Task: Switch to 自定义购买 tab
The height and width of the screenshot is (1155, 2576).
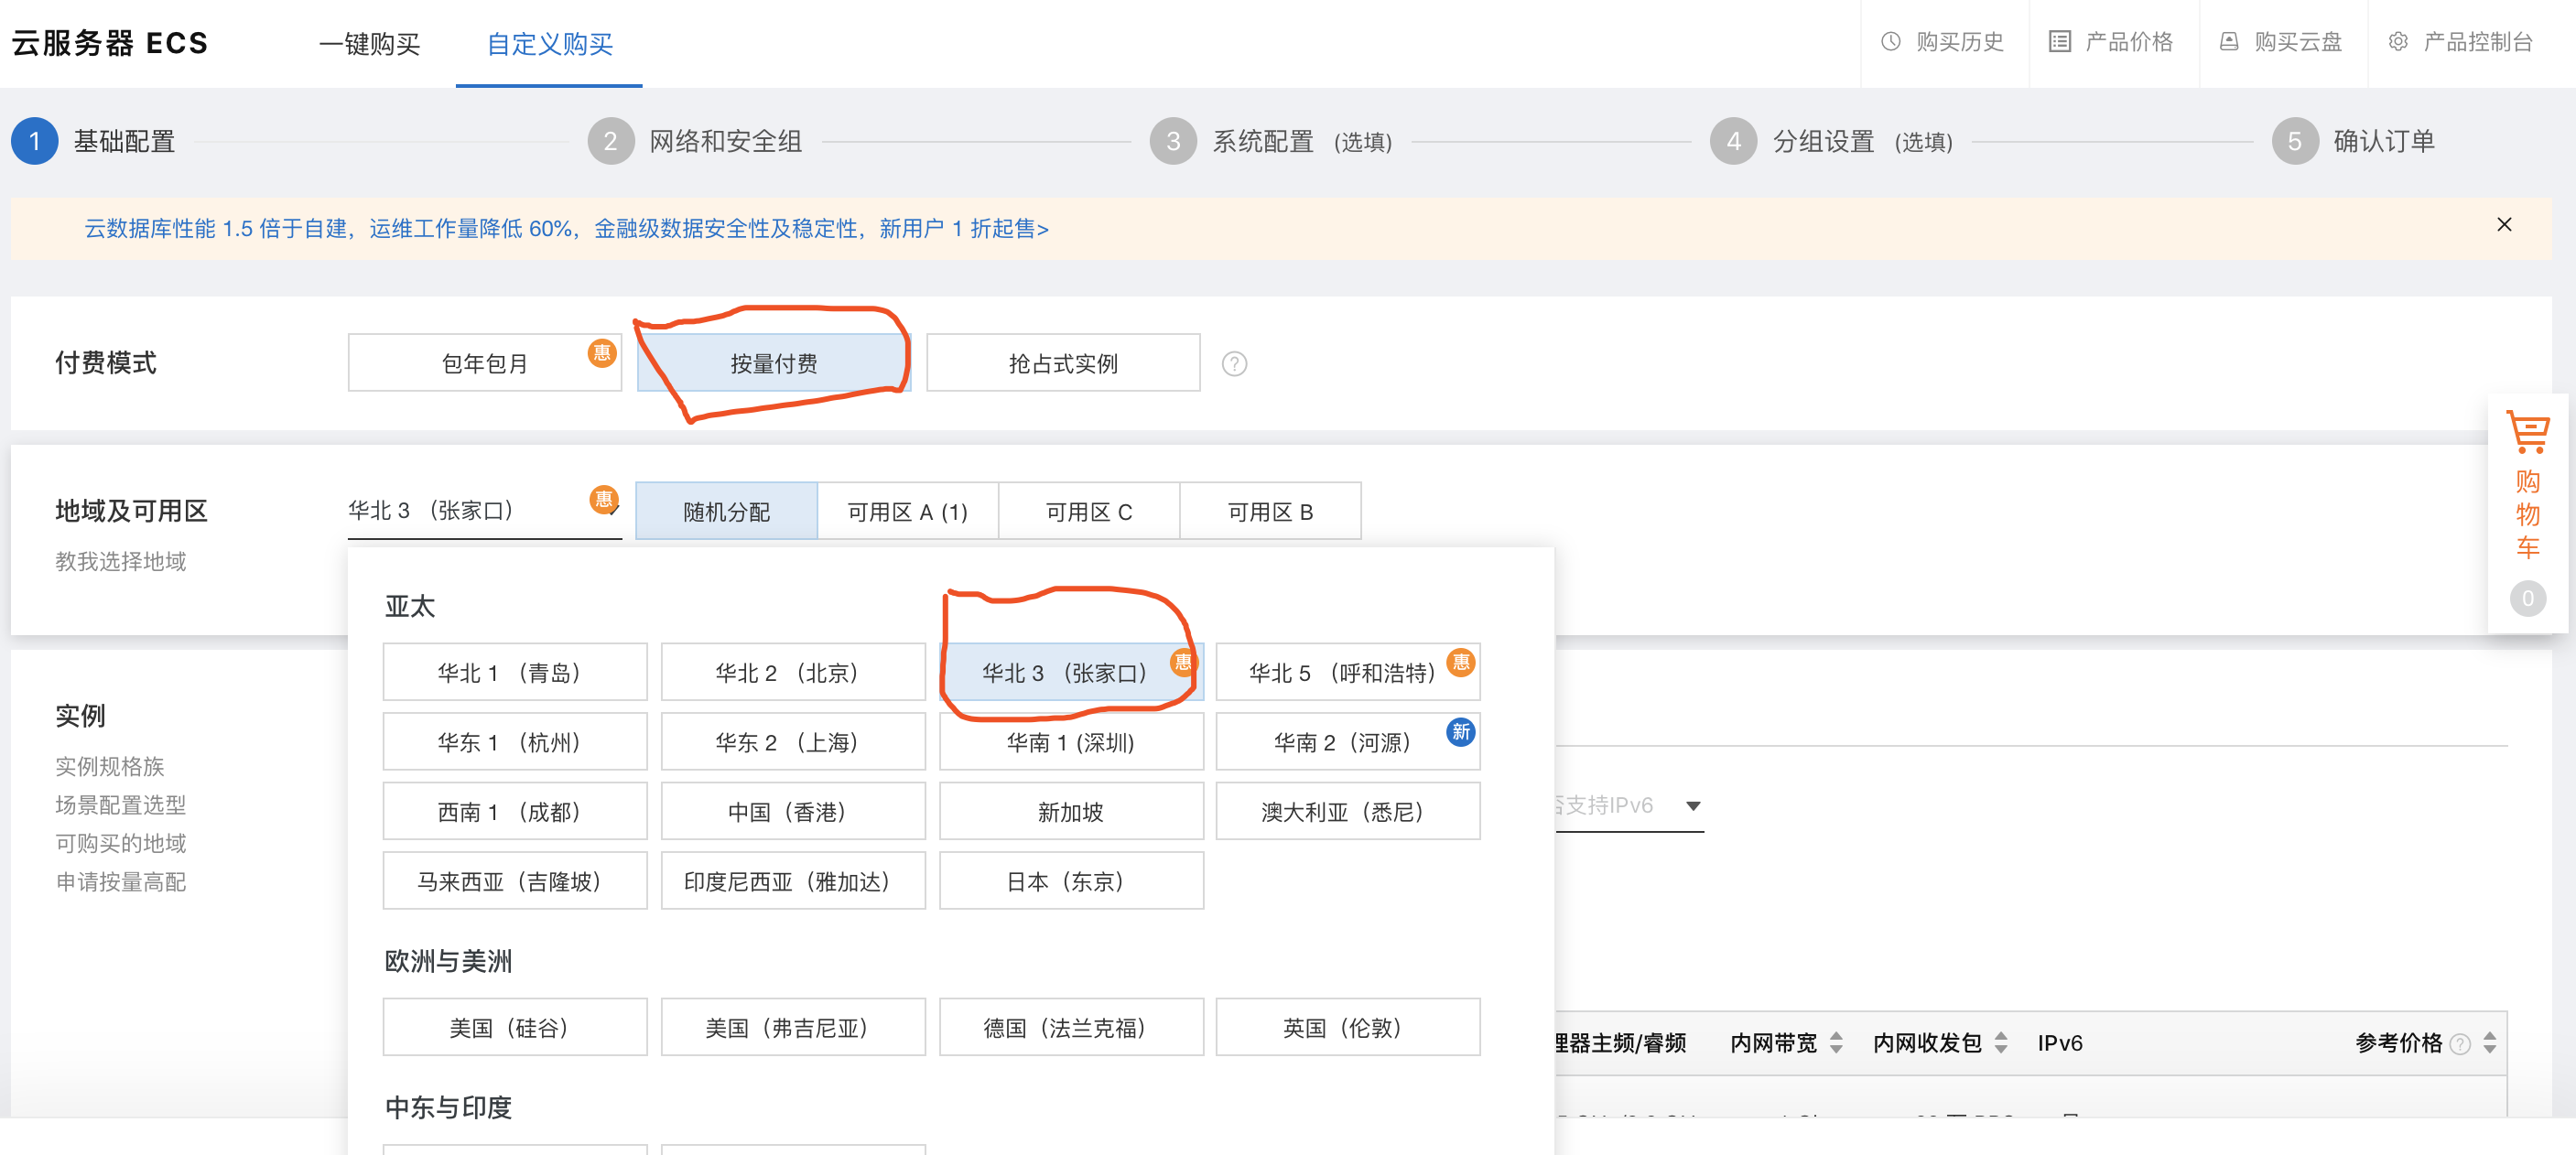Action: point(549,44)
